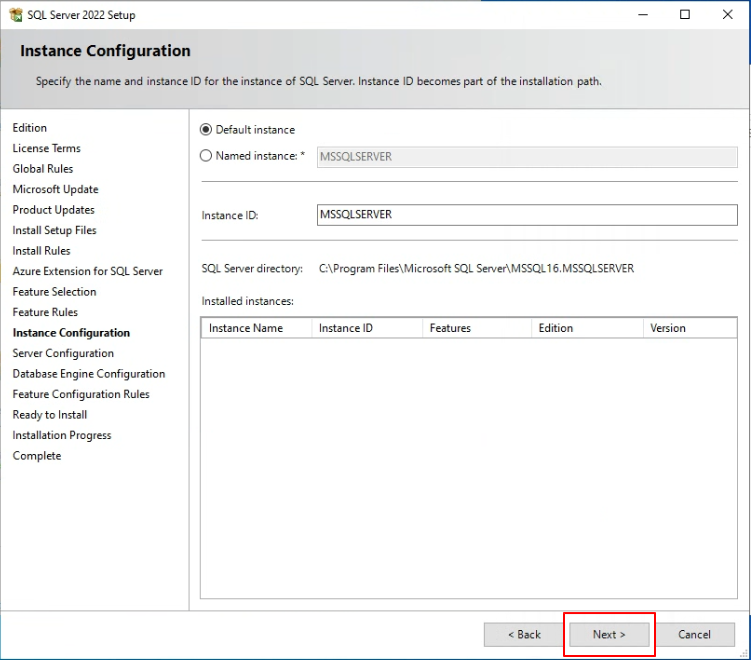Minimize the SQL Server 2022 Setup window

coord(643,15)
